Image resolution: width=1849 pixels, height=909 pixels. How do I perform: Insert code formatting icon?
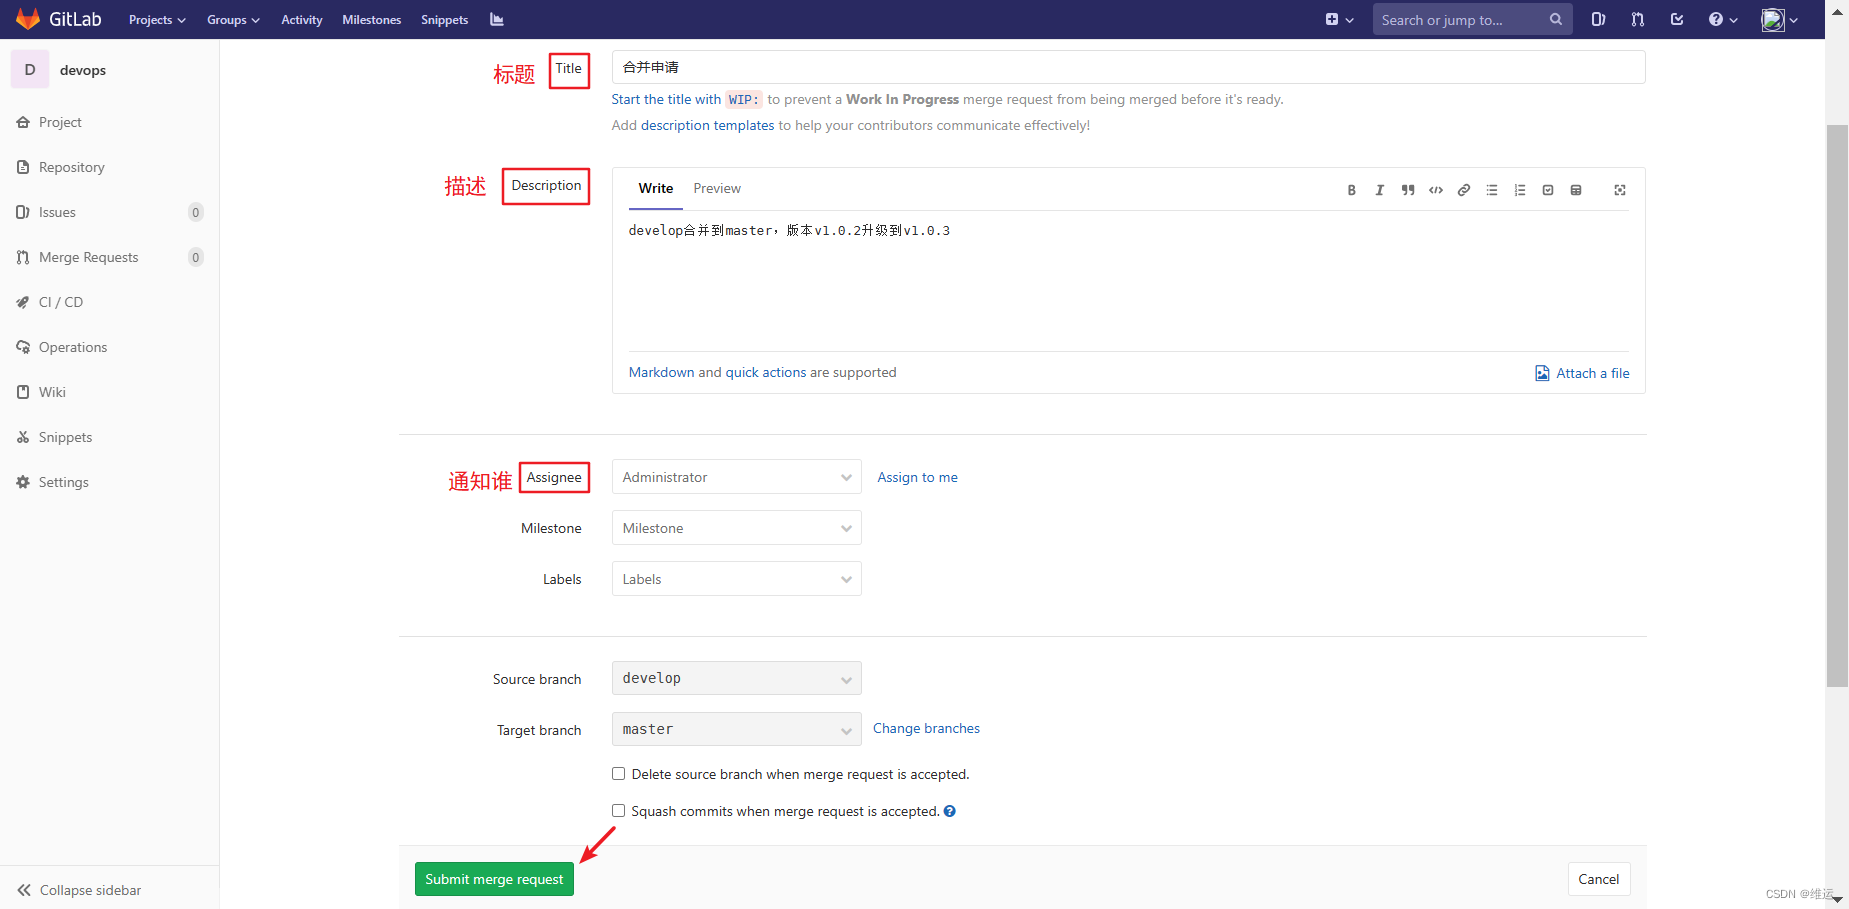click(x=1436, y=190)
